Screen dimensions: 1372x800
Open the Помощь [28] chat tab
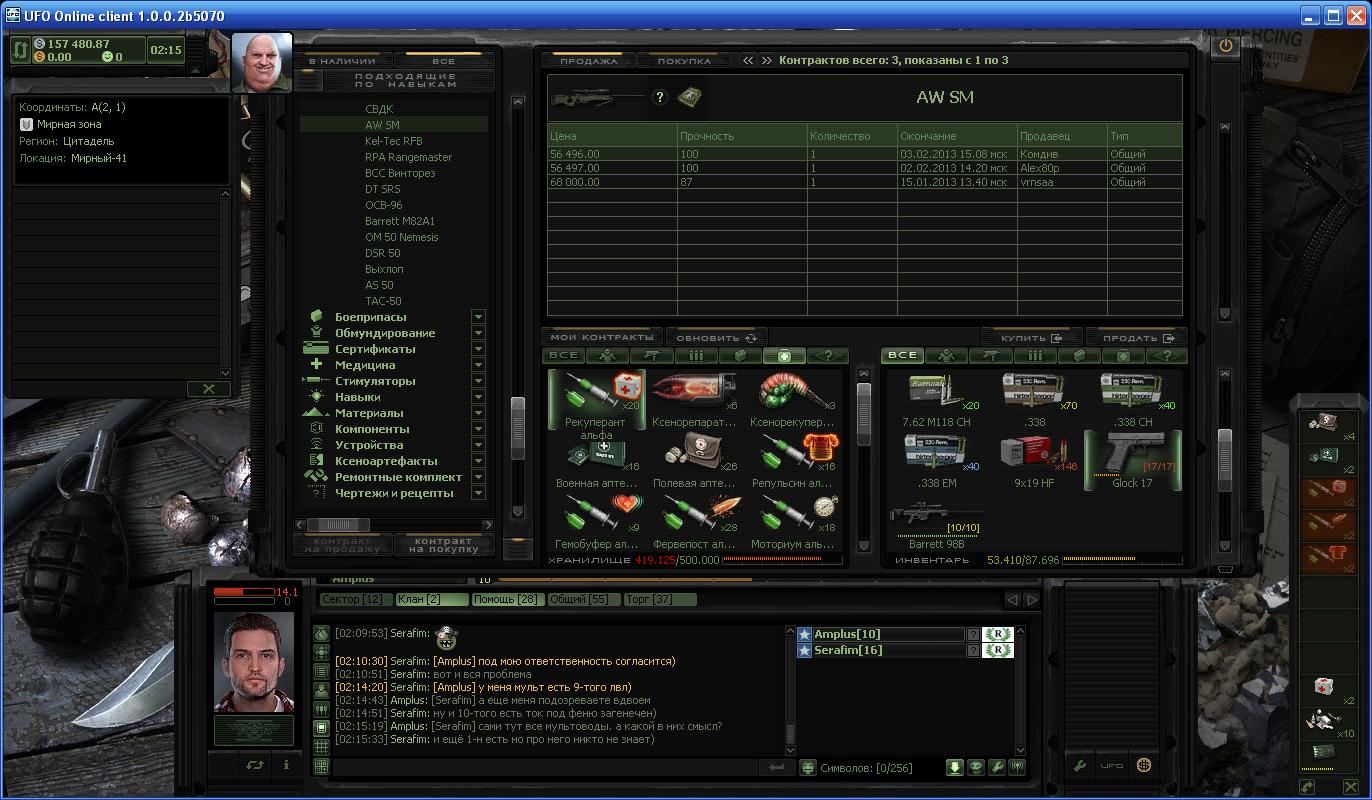(x=506, y=599)
